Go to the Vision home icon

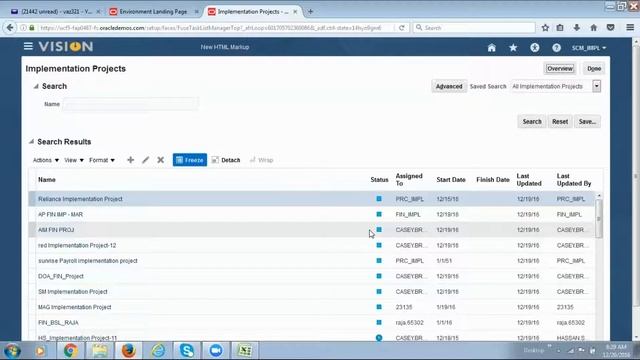point(491,48)
